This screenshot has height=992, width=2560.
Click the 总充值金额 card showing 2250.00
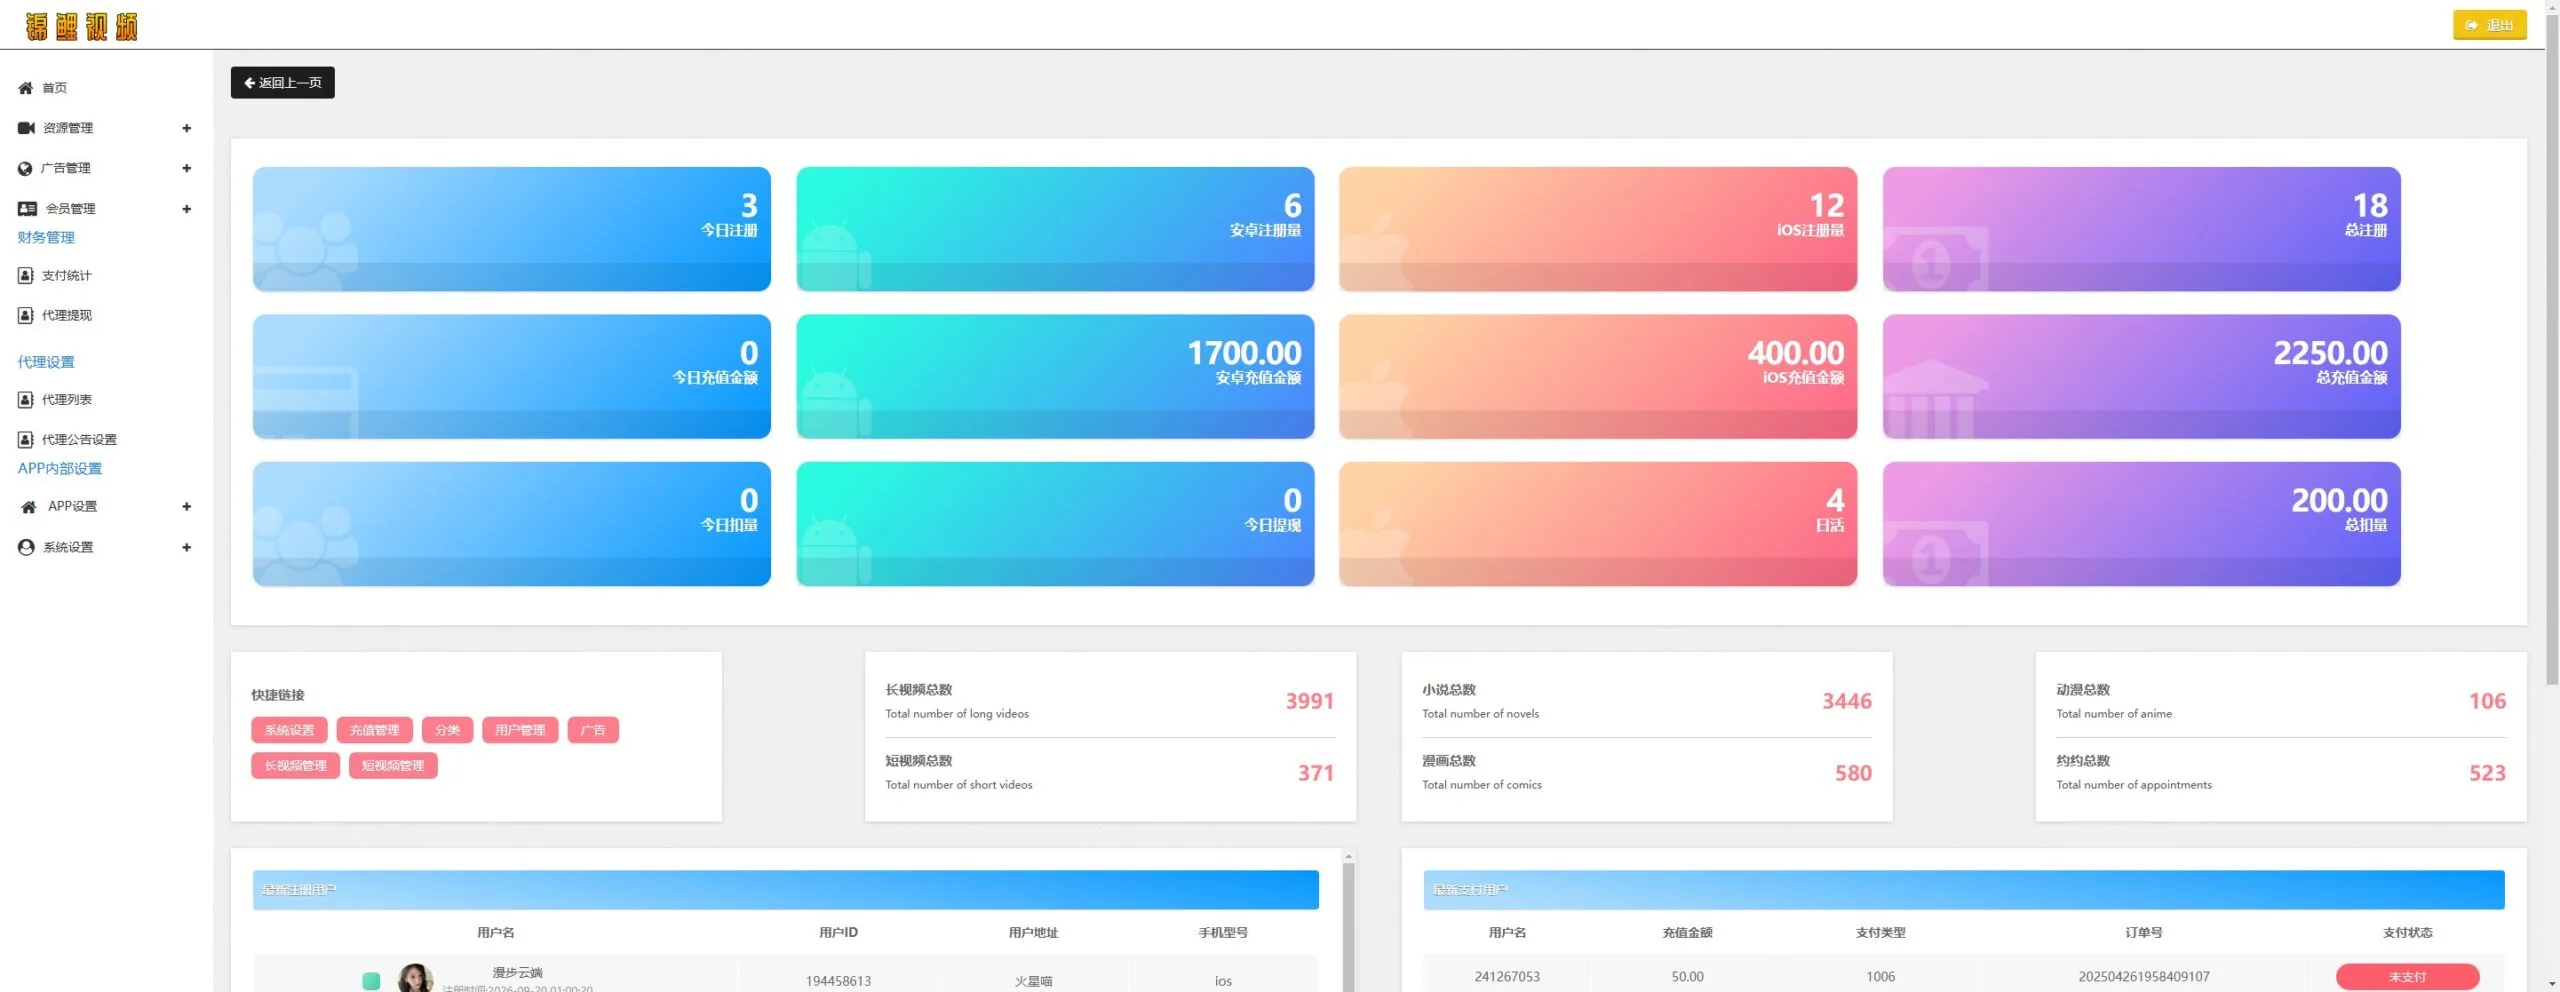(2141, 377)
